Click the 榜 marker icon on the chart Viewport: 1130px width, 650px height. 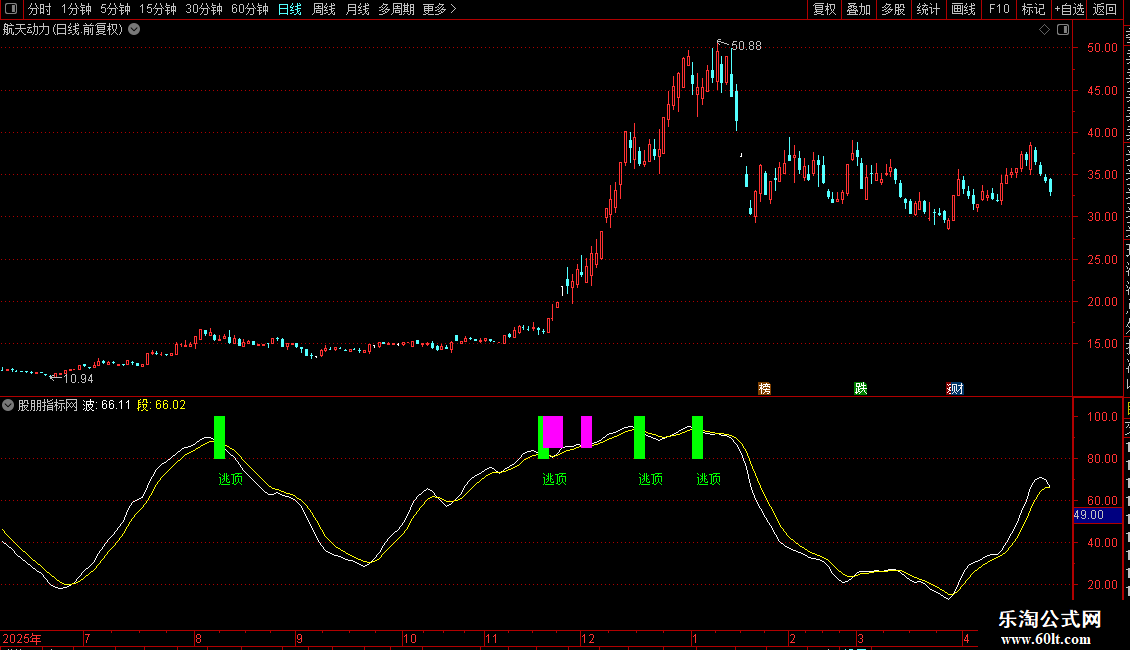point(765,388)
